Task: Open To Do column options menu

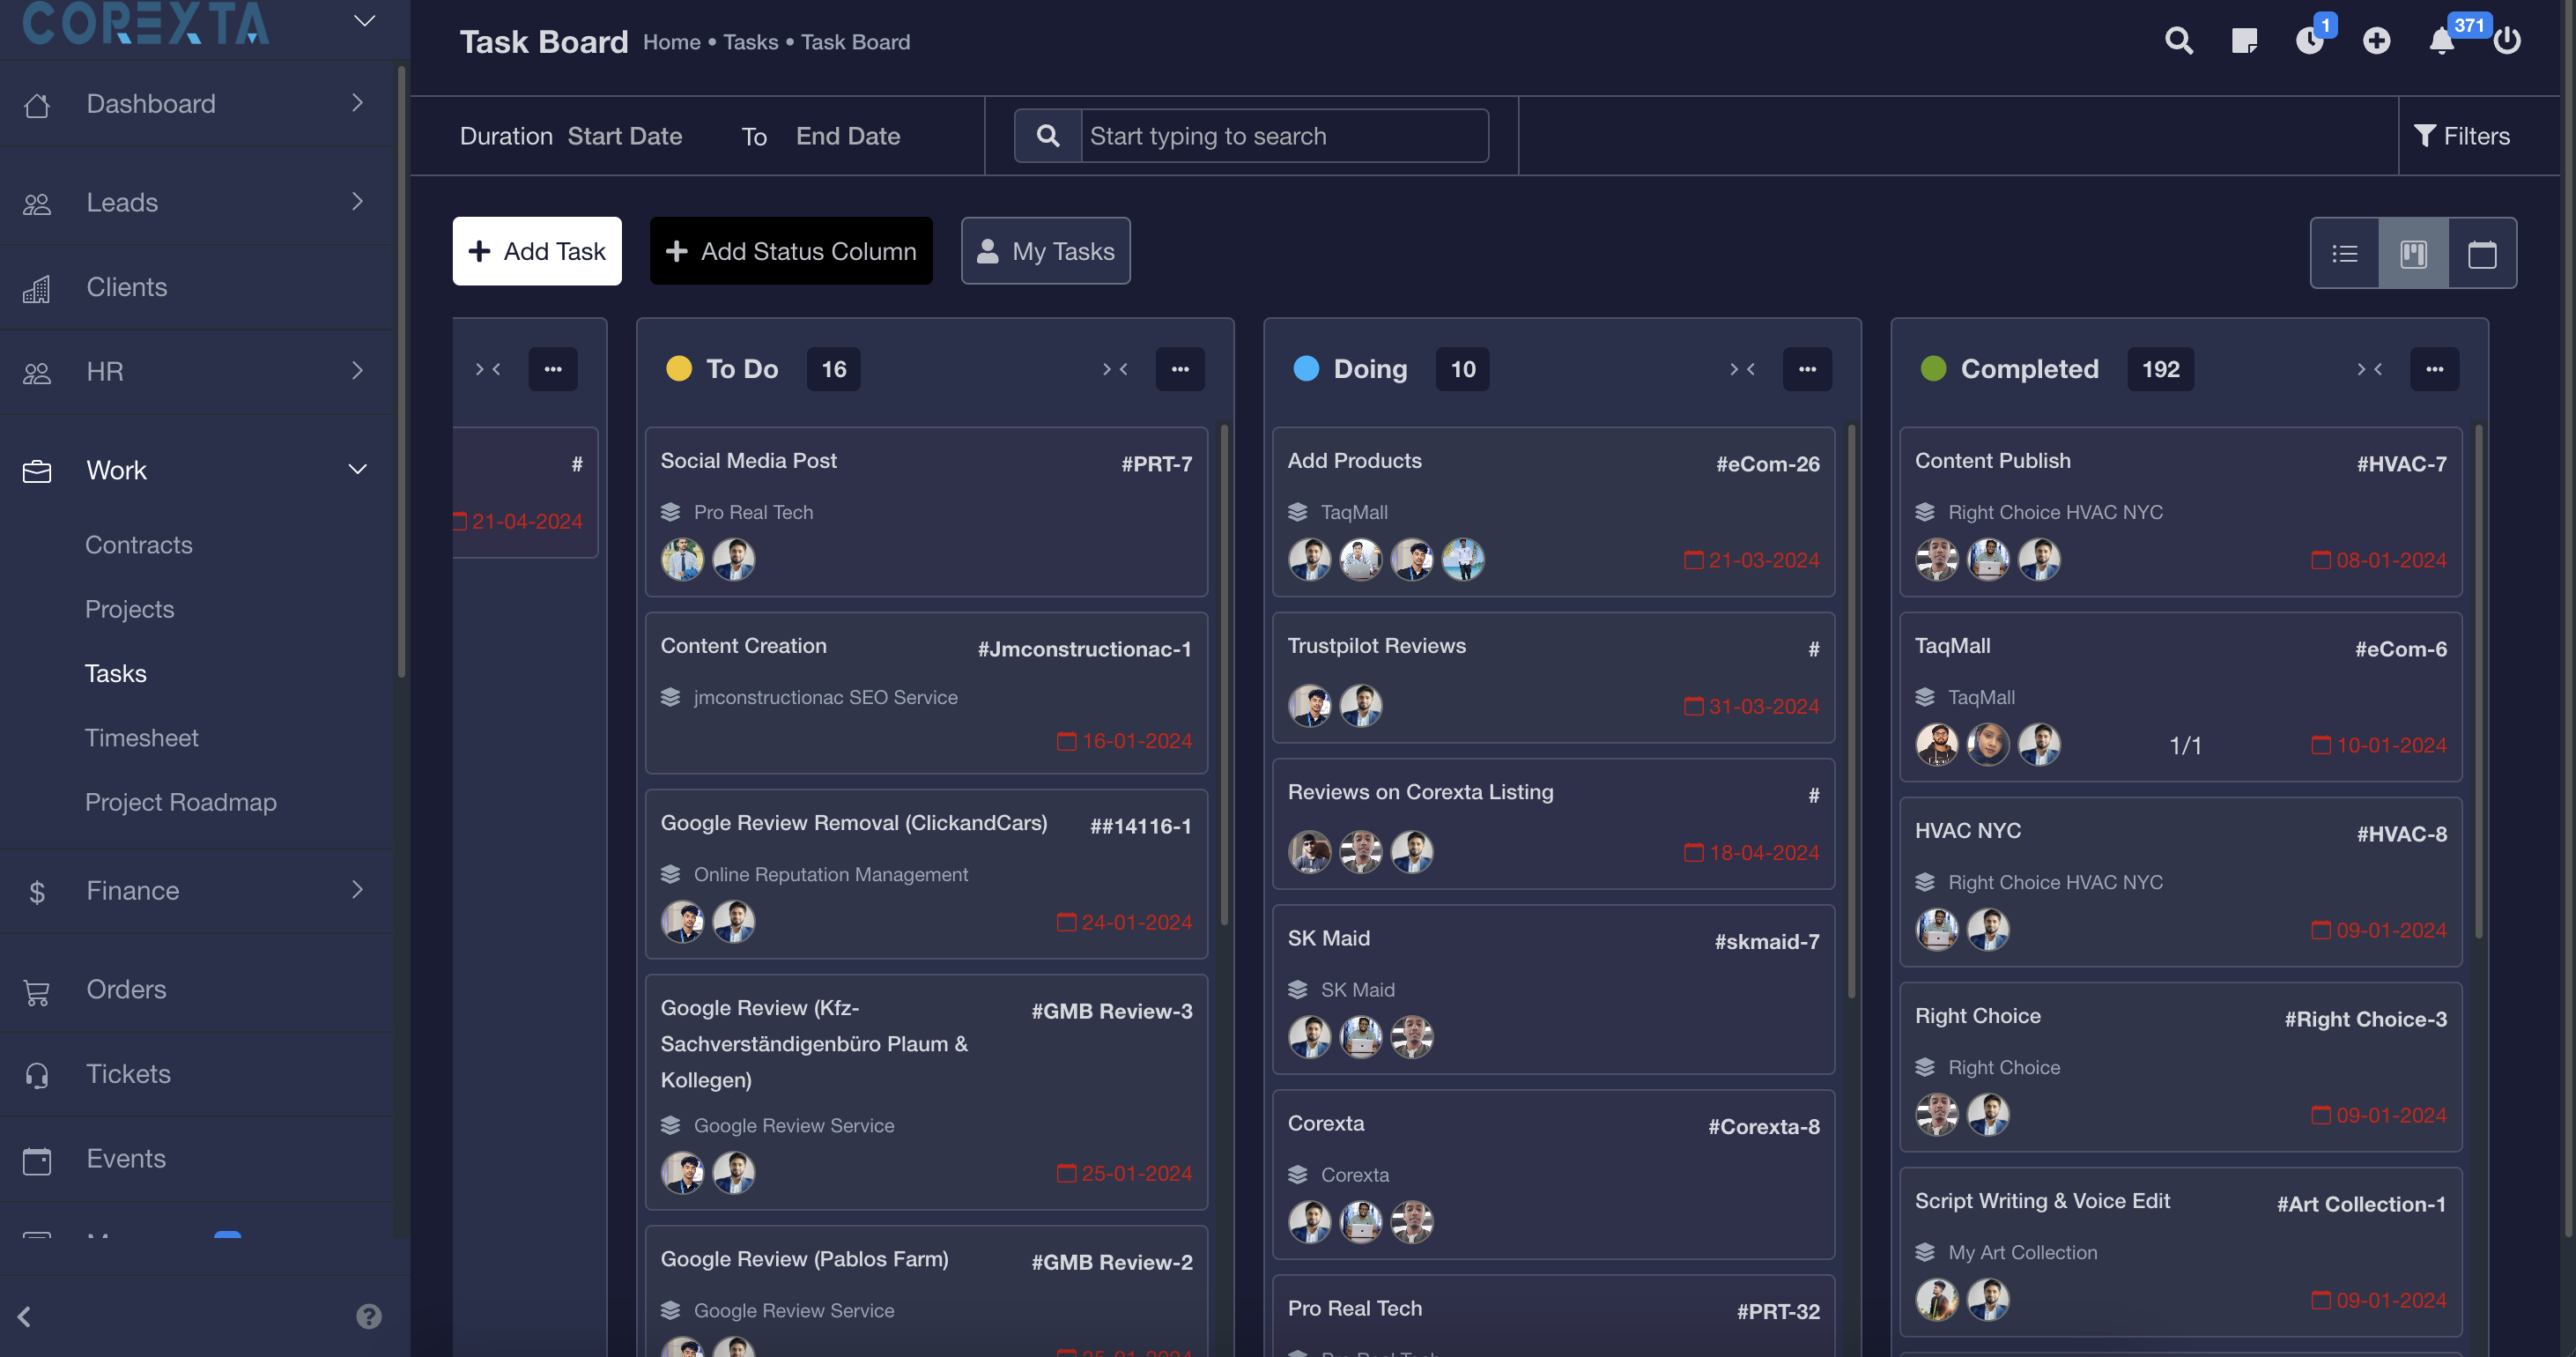Action: click(1180, 369)
